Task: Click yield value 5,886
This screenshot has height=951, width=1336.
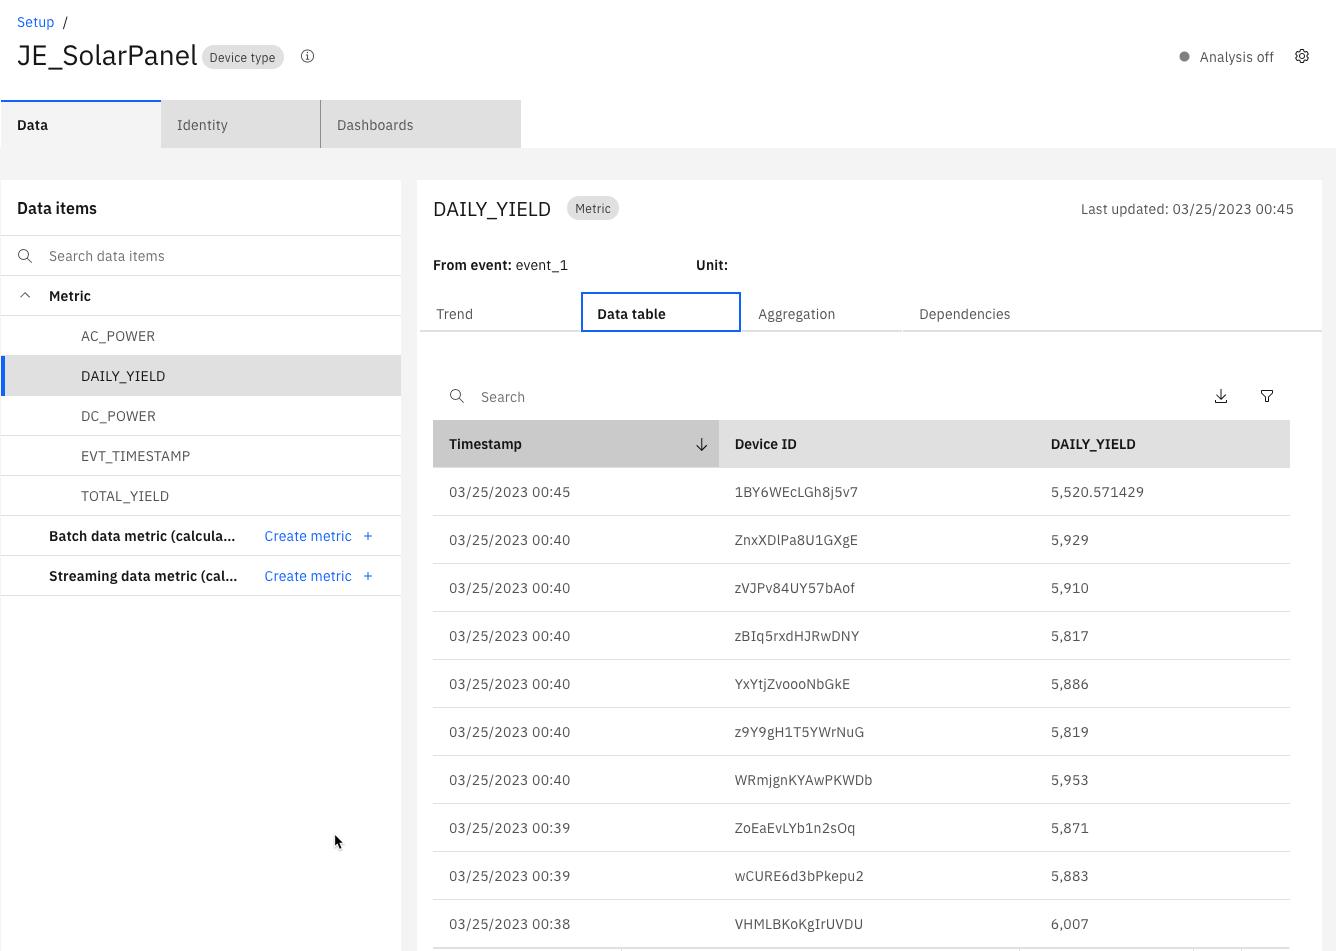Action: [1070, 684]
